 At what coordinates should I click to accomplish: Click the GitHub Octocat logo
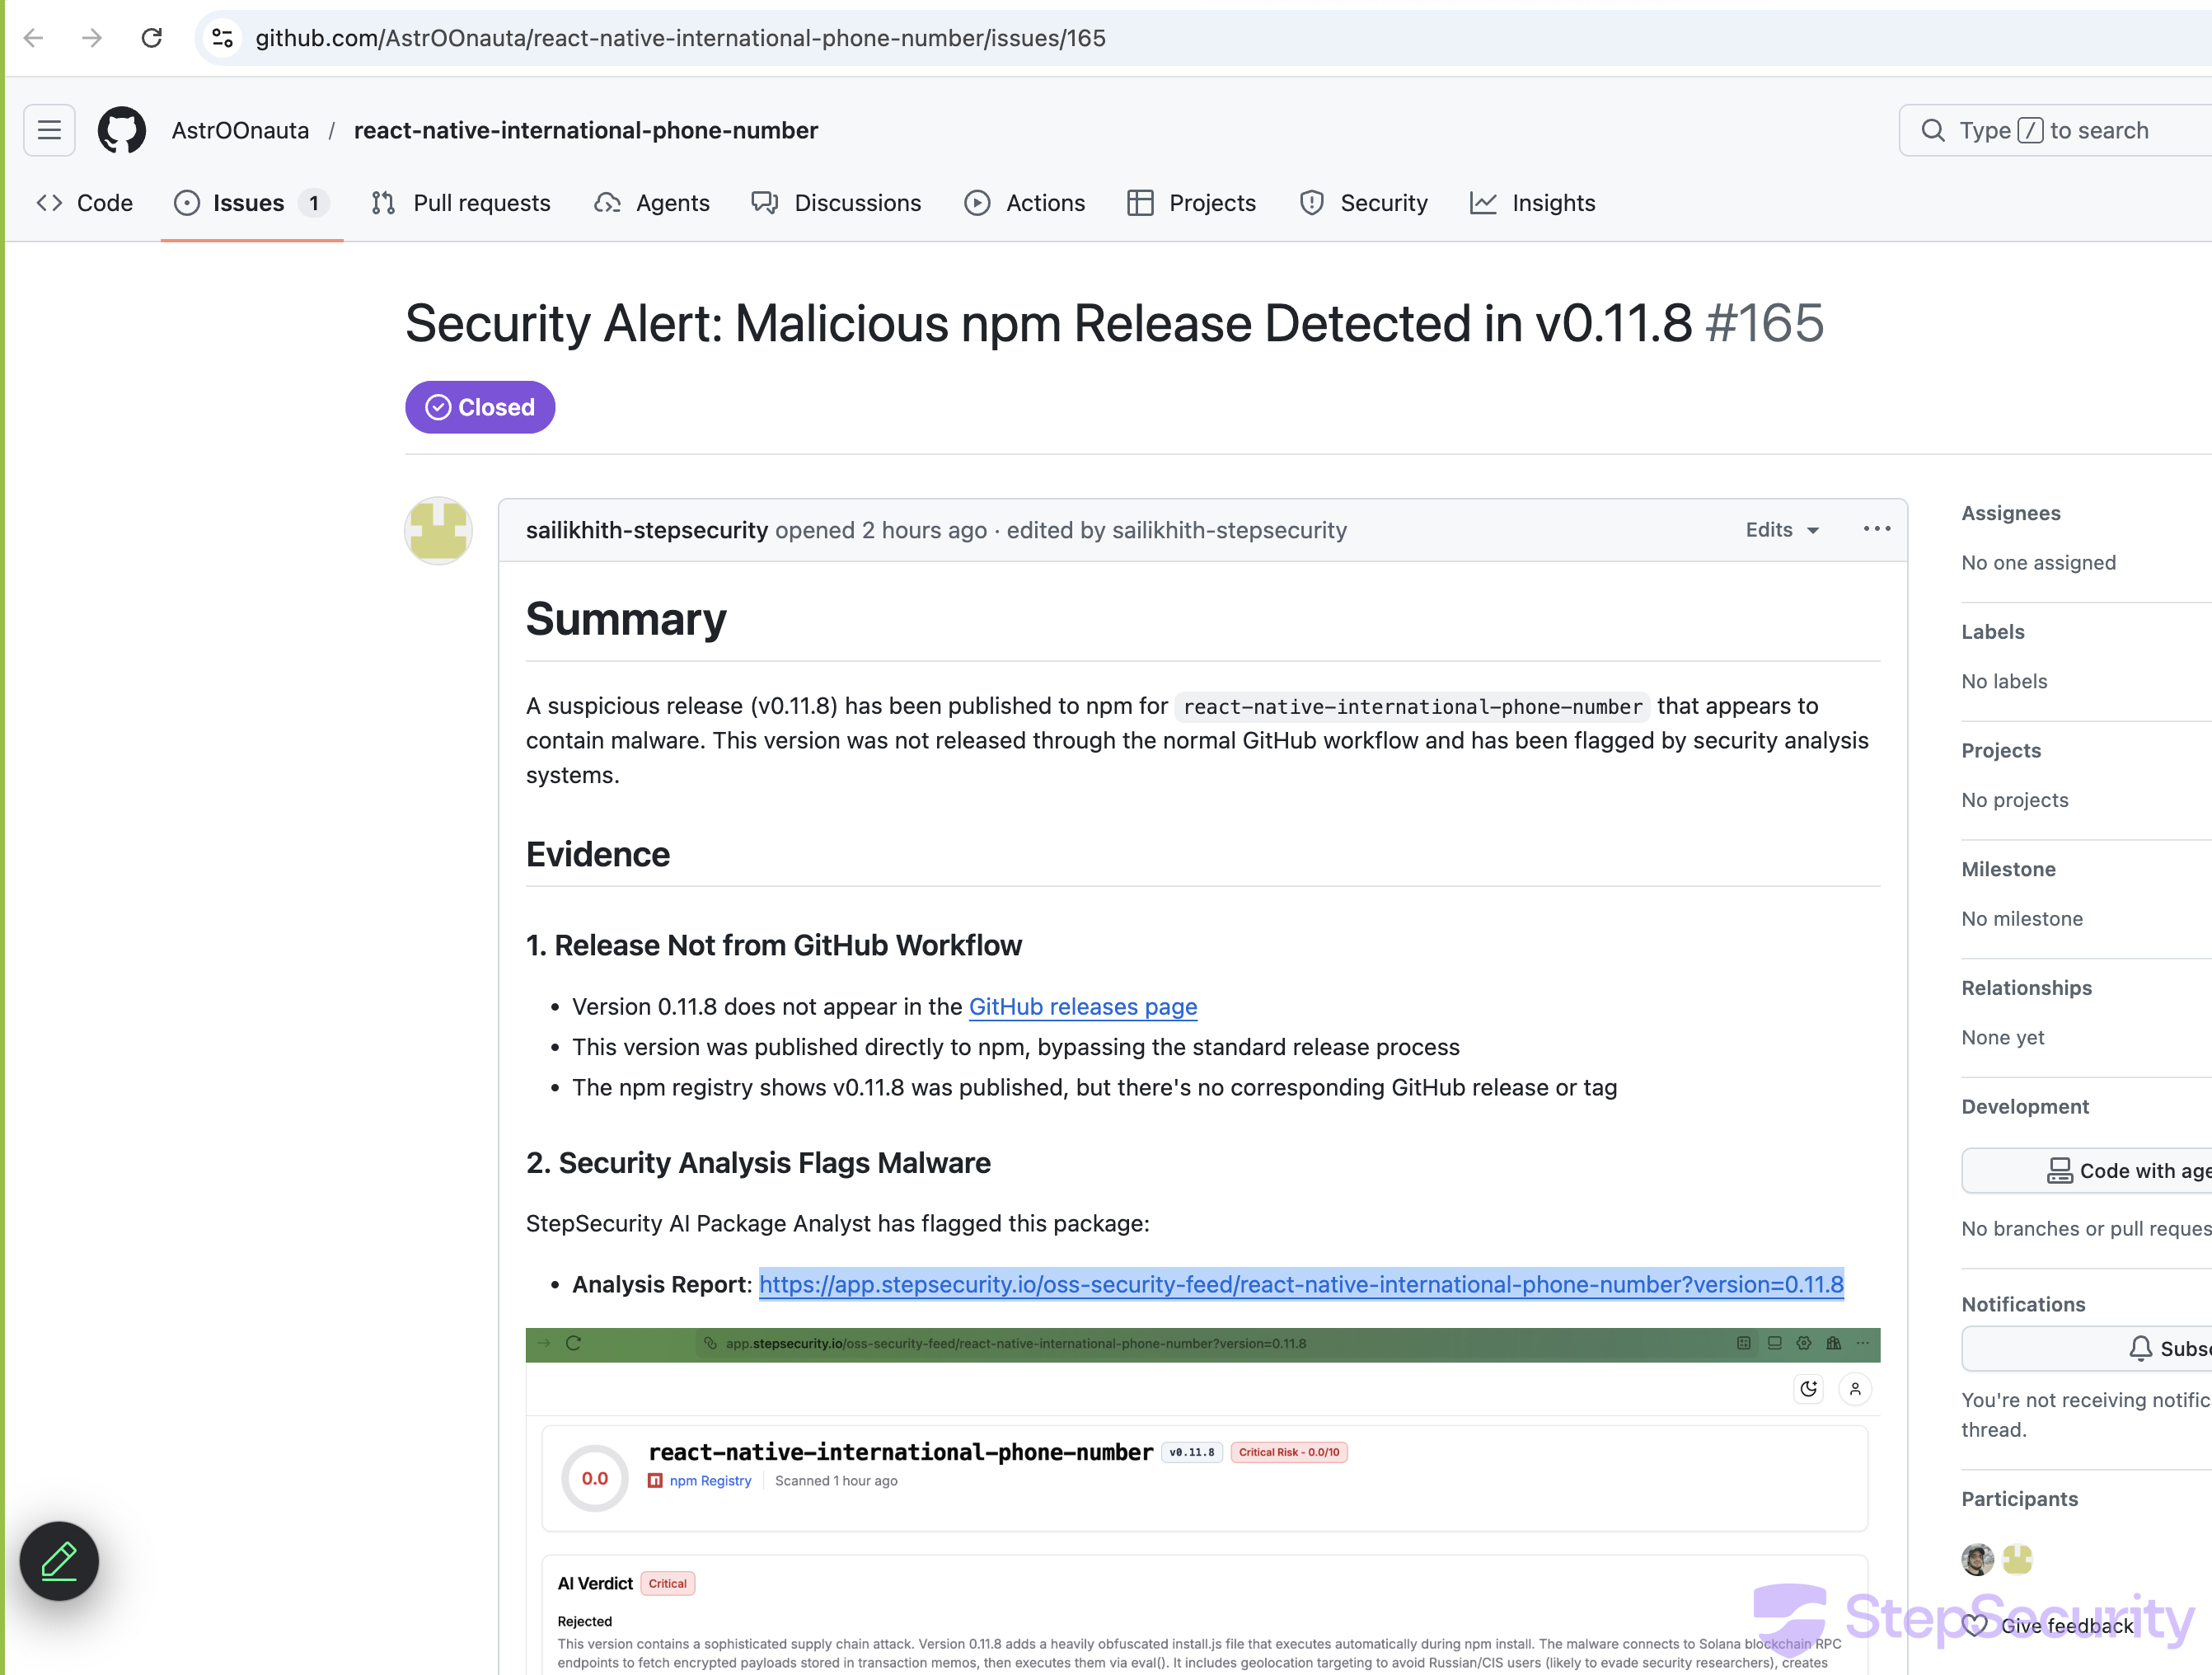[x=122, y=130]
